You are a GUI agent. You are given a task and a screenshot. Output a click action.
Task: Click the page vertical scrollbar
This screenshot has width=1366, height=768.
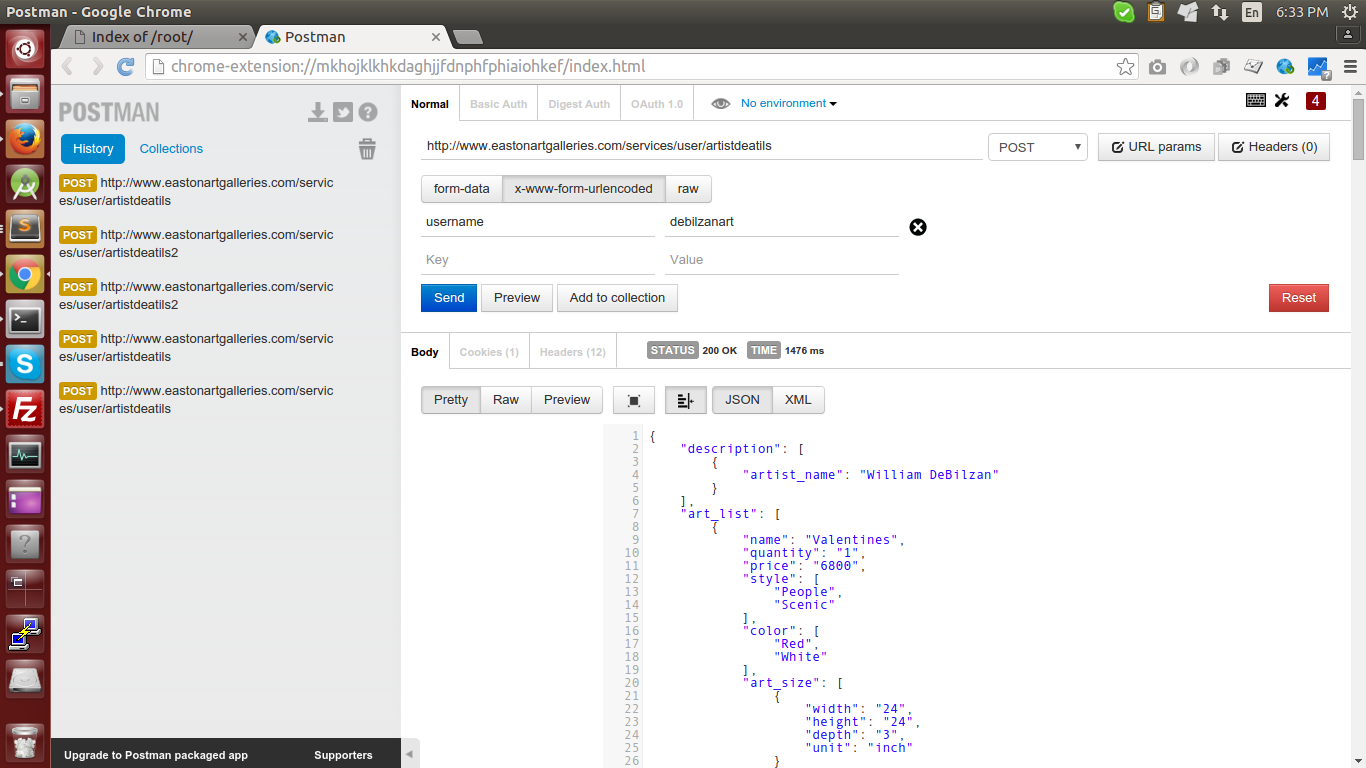[x=1358, y=130]
